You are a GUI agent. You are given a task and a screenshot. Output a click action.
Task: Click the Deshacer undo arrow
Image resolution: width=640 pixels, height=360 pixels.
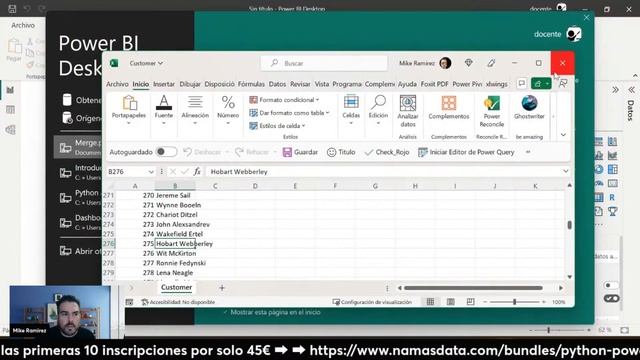click(x=187, y=152)
